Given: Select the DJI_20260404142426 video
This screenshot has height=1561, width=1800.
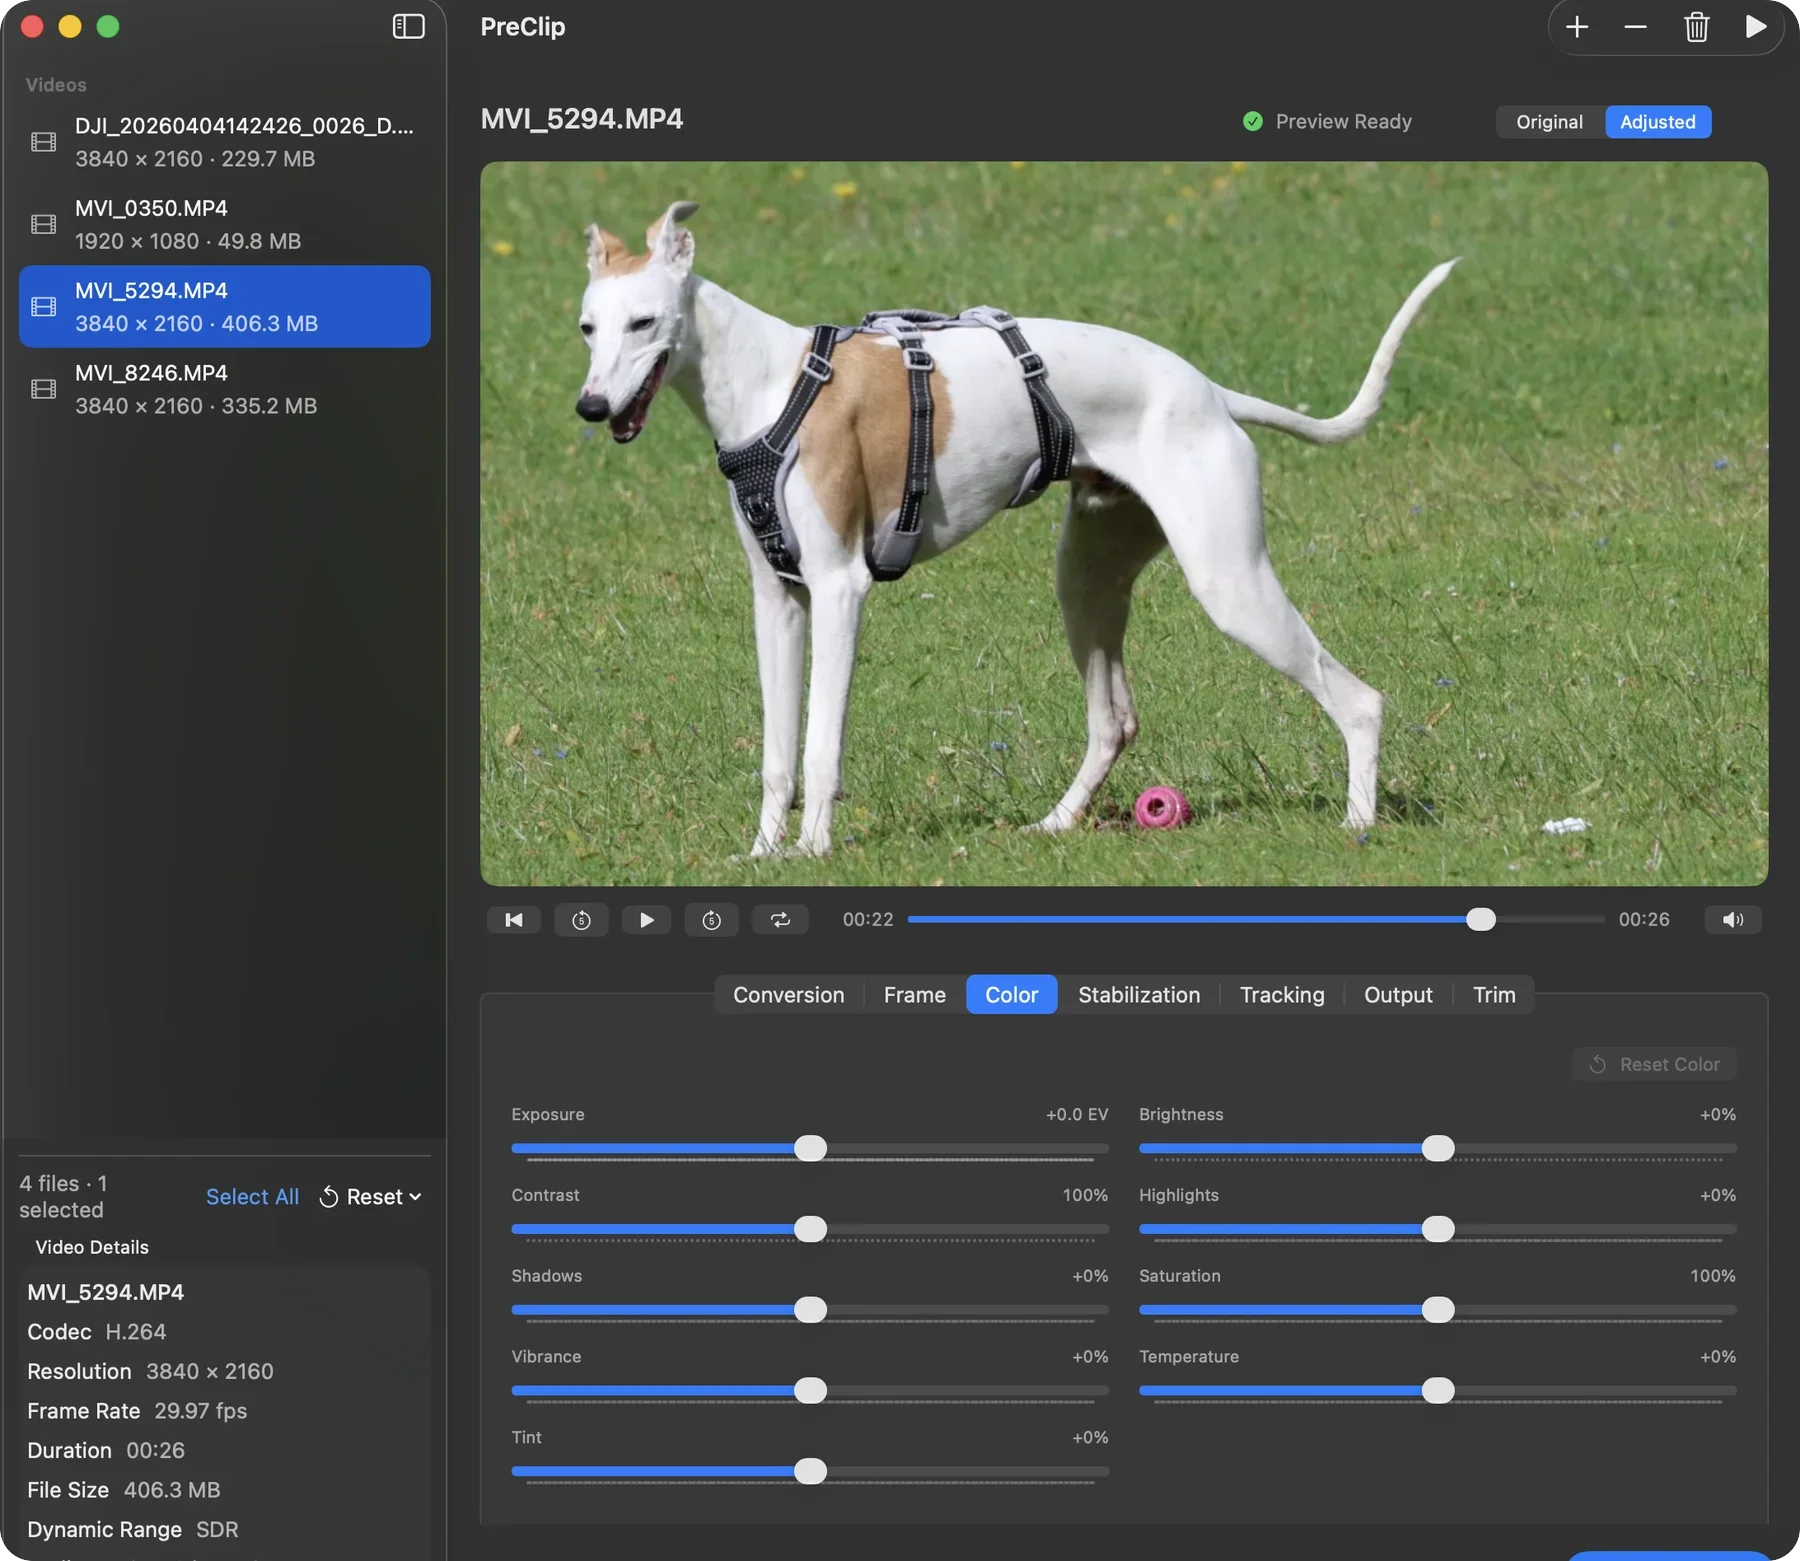Looking at the screenshot, I should pos(225,142).
